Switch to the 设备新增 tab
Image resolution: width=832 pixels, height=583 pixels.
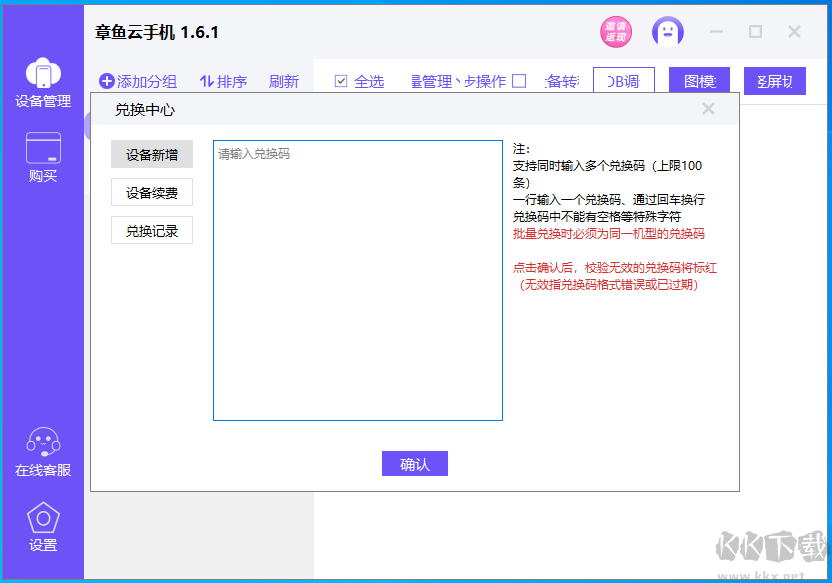pyautogui.click(x=151, y=155)
